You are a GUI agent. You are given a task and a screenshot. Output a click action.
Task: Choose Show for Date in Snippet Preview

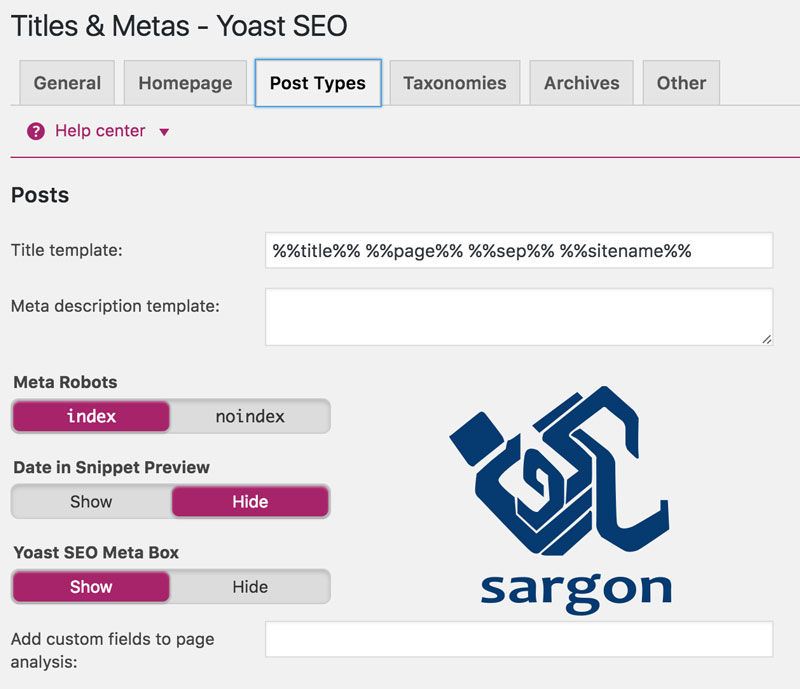coord(91,502)
